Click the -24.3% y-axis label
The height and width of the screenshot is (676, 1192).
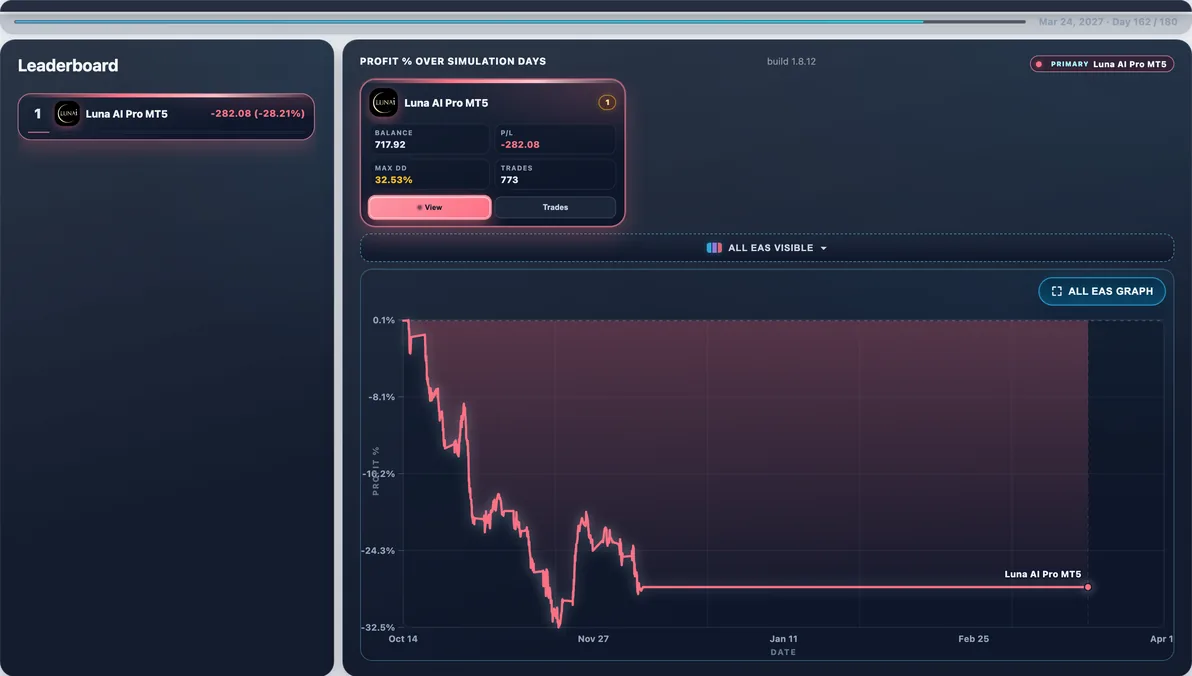[x=379, y=551]
